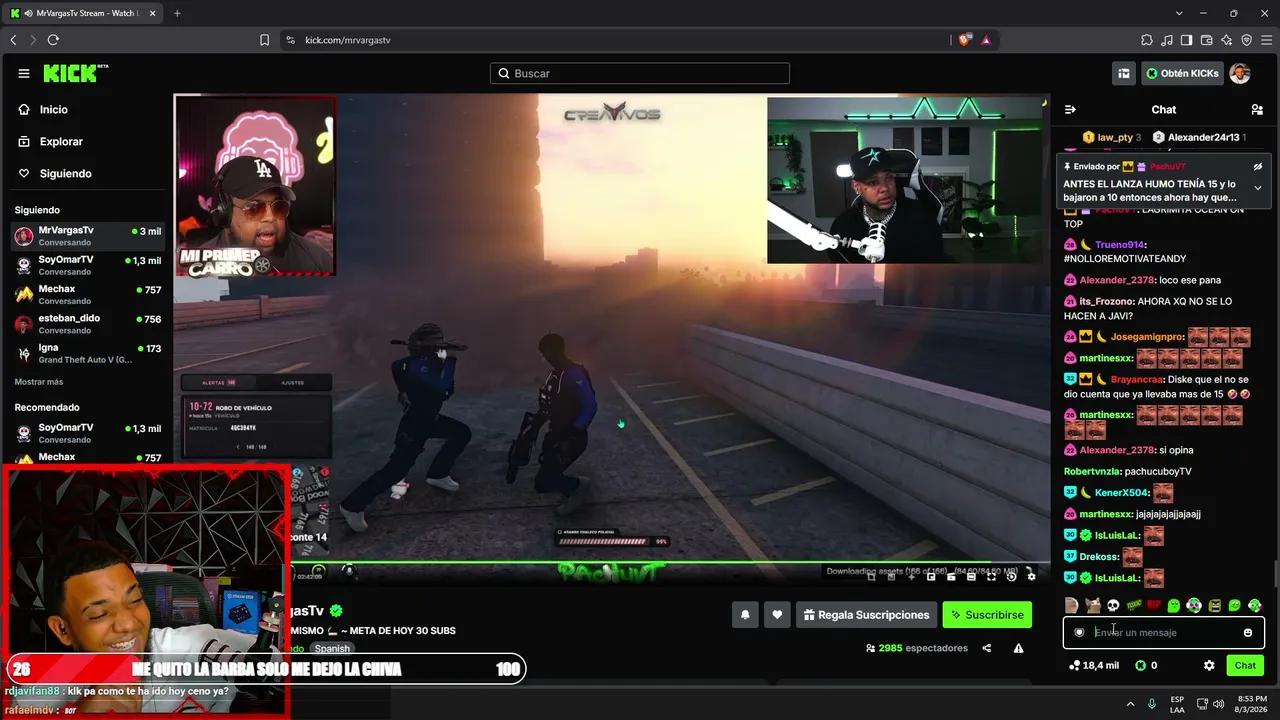Viewport: 1280px width, 720px height.
Task: View the KICKs balance counter
Action: (x=1146, y=665)
